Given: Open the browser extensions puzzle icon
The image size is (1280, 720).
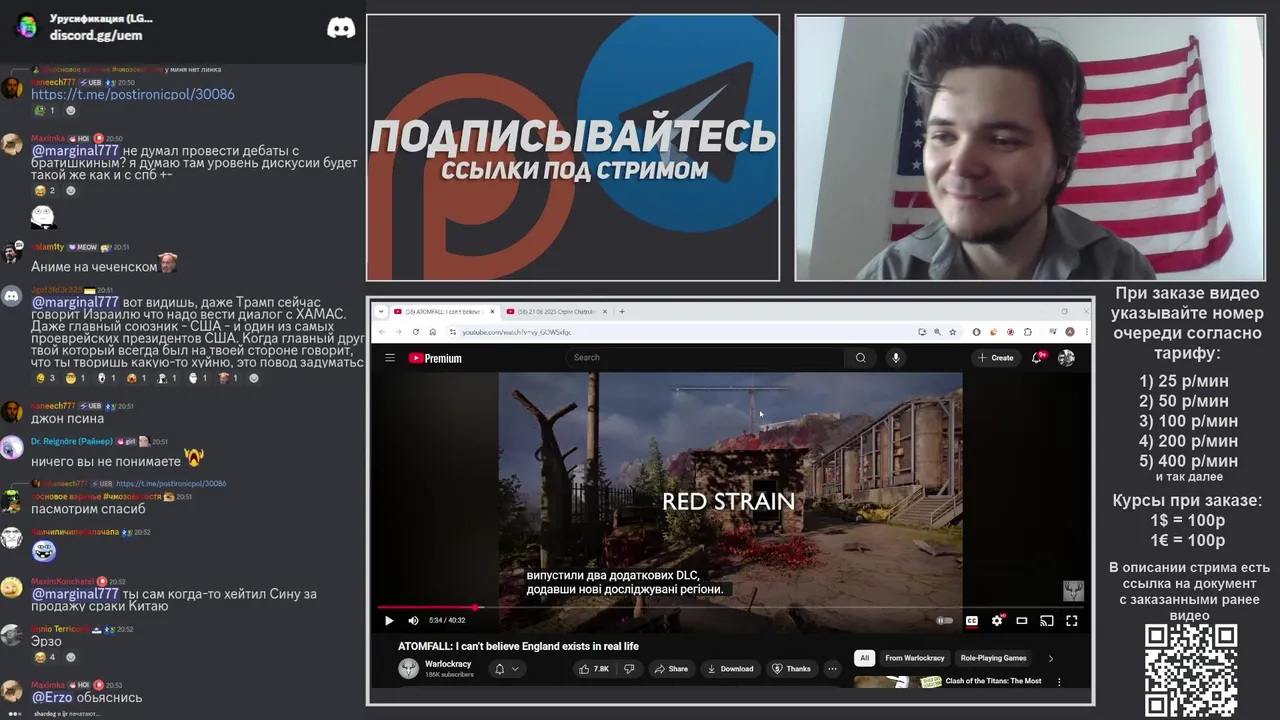Looking at the screenshot, I should pyautogui.click(x=1027, y=332).
